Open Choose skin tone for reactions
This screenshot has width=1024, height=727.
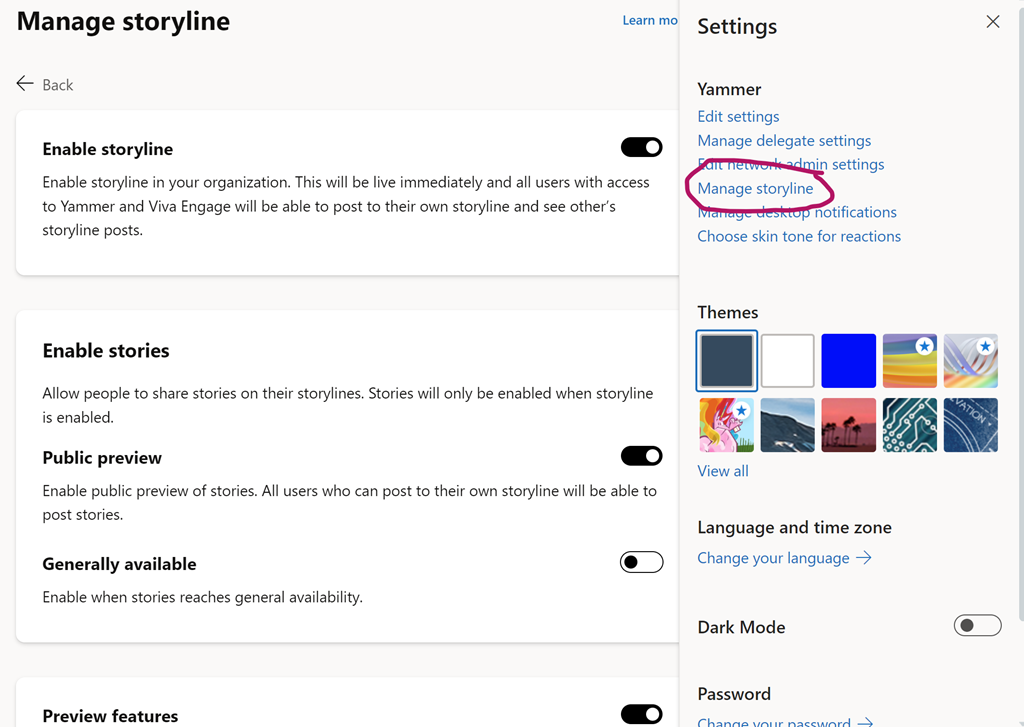799,236
